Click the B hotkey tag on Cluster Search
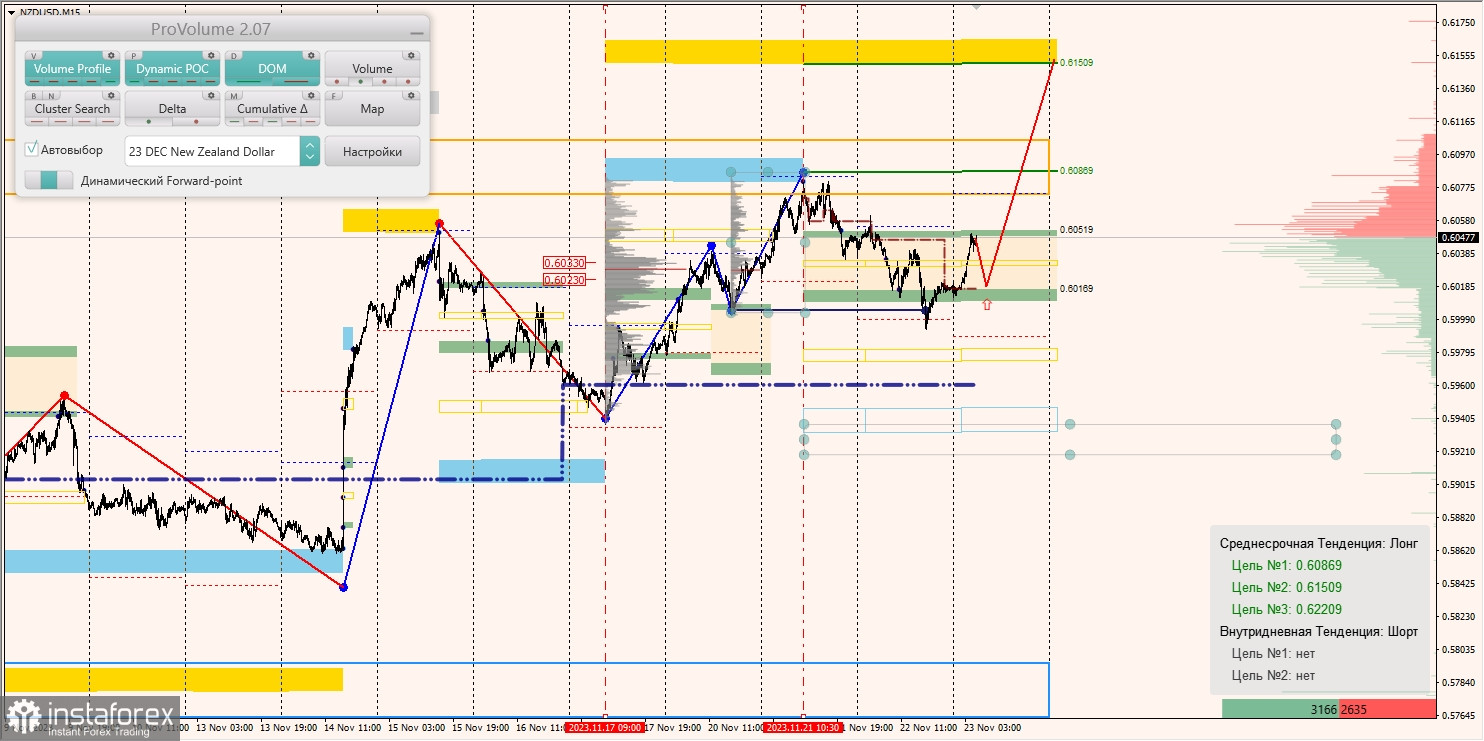 pos(33,96)
